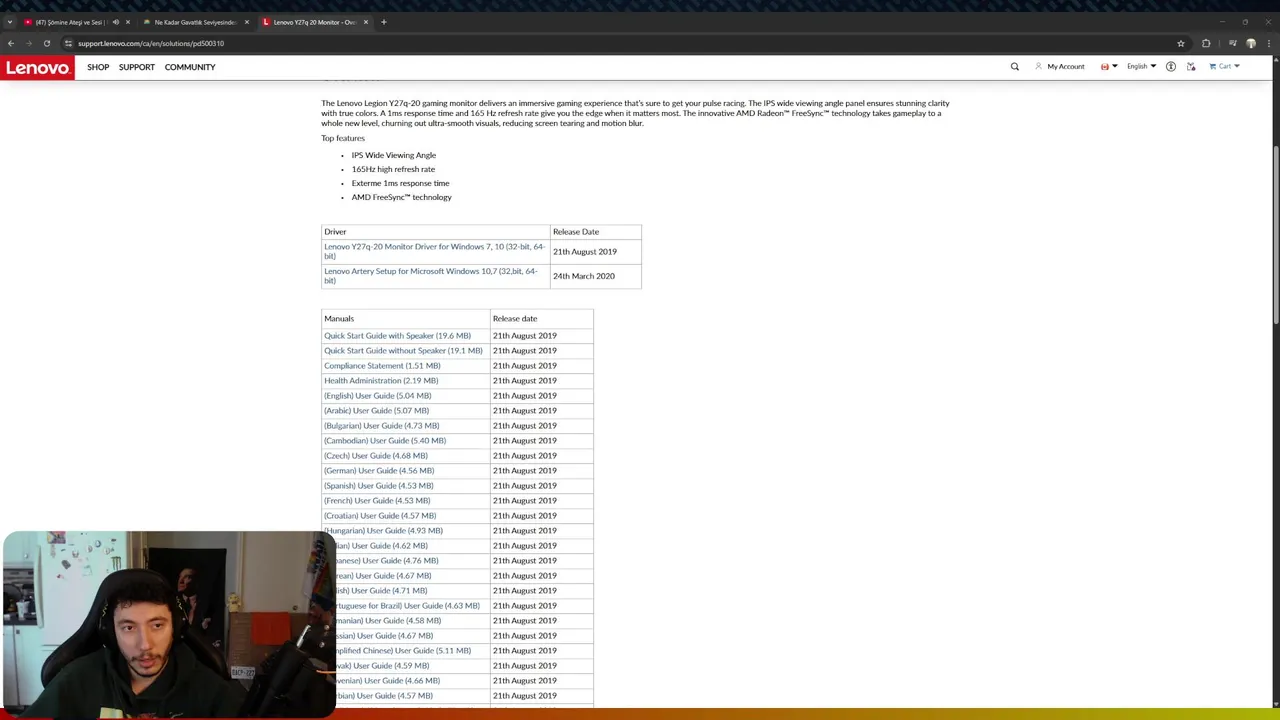Switch to the Ne Kadar Gavatlık tab
Viewport: 1280px width, 720px height.
click(x=195, y=22)
